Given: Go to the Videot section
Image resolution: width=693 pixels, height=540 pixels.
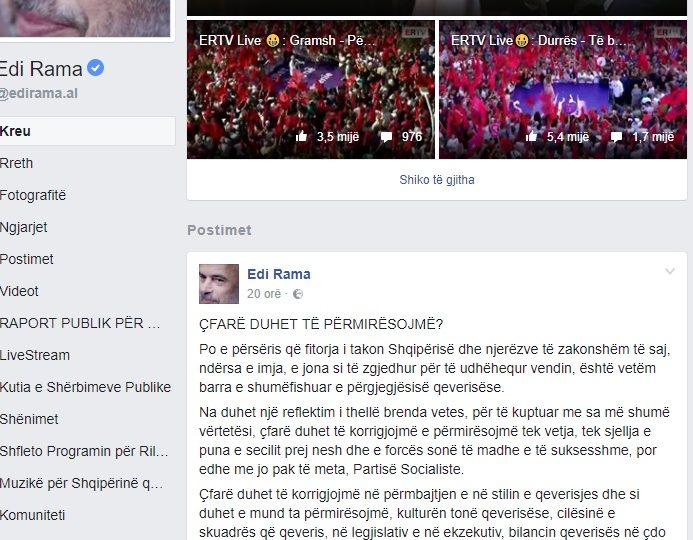Looking at the screenshot, I should pyautogui.click(x=19, y=291).
